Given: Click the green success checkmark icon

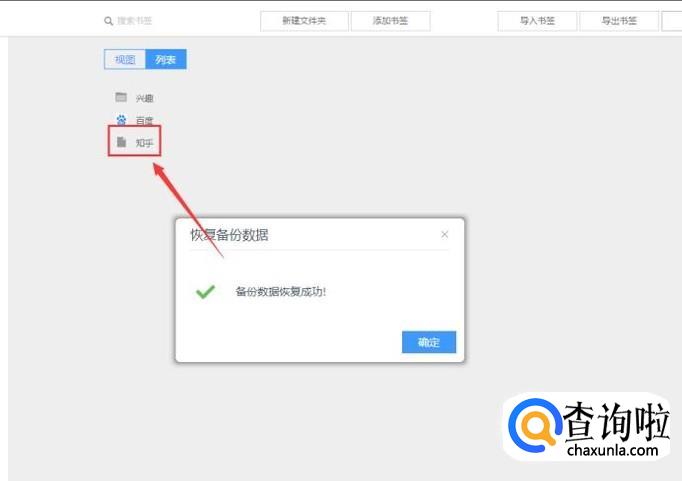Looking at the screenshot, I should click(205, 291).
